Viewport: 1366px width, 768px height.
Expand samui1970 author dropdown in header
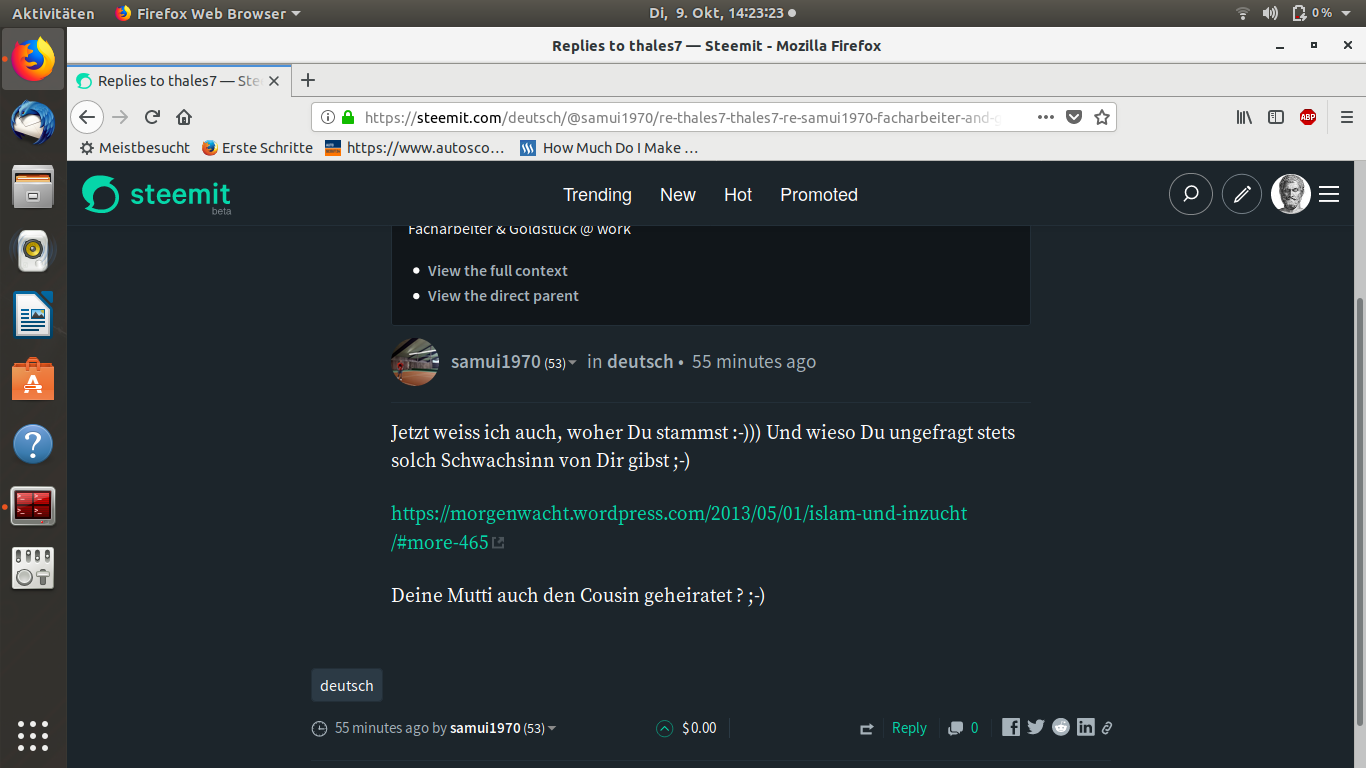pyautogui.click(x=573, y=363)
